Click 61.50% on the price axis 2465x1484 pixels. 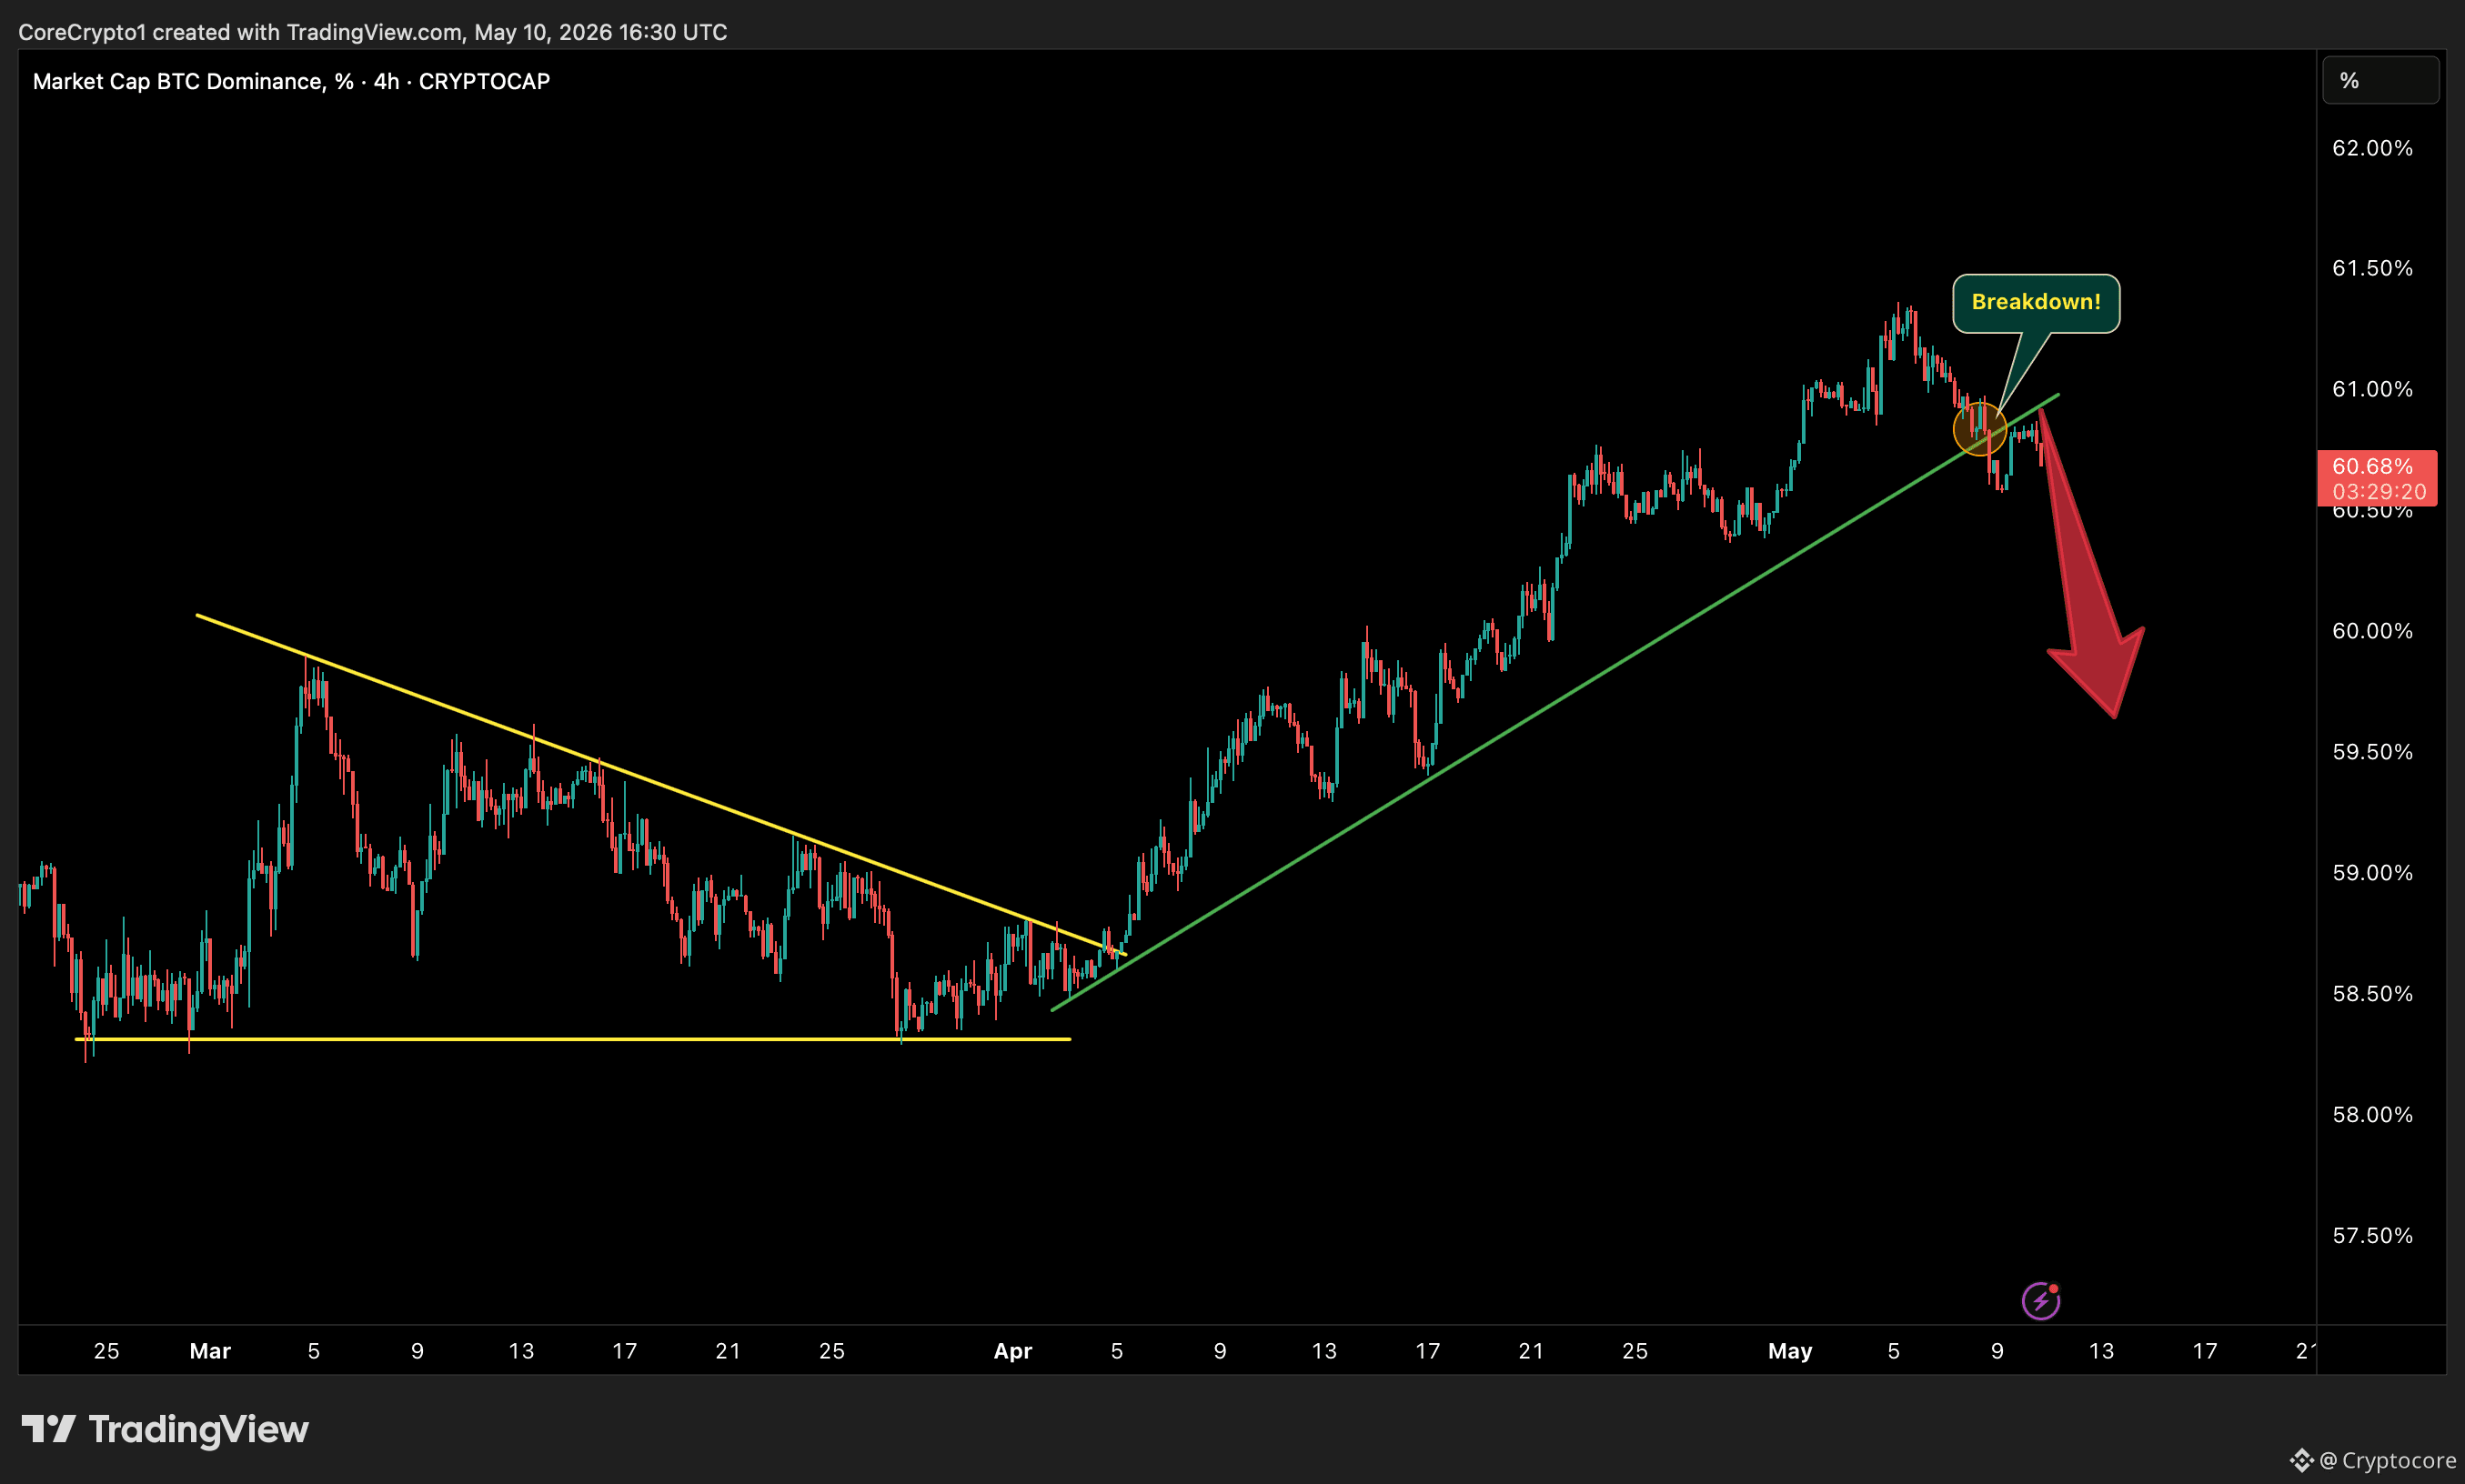(x=2372, y=268)
